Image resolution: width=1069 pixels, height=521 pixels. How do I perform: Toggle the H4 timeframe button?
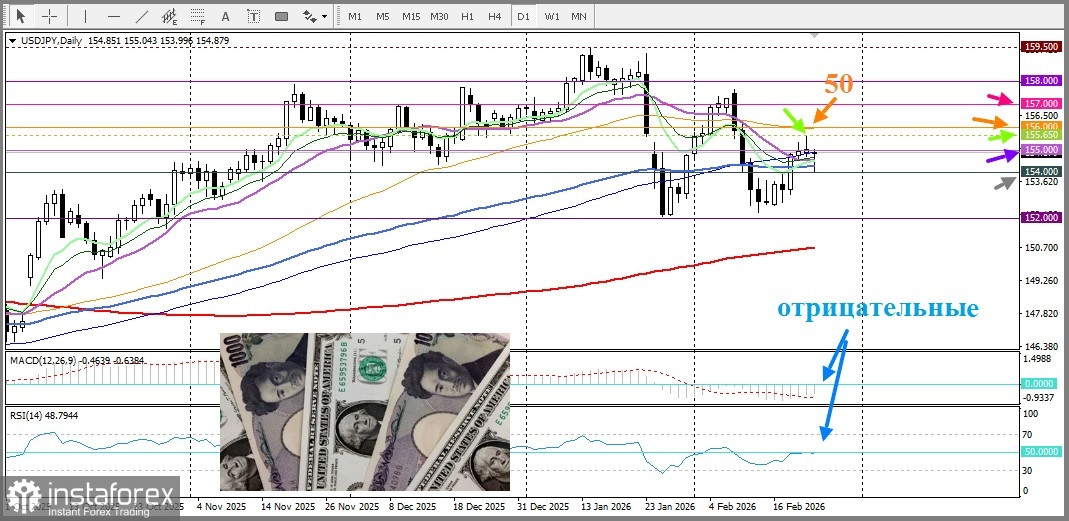pyautogui.click(x=495, y=16)
